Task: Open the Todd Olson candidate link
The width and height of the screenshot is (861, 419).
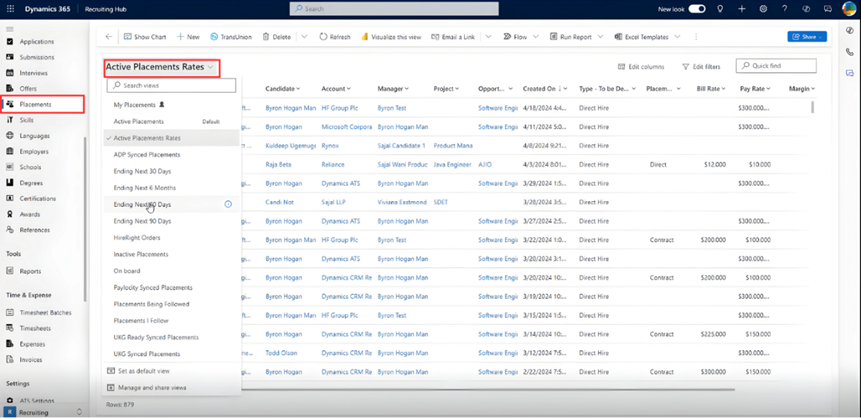Action: coord(279,353)
